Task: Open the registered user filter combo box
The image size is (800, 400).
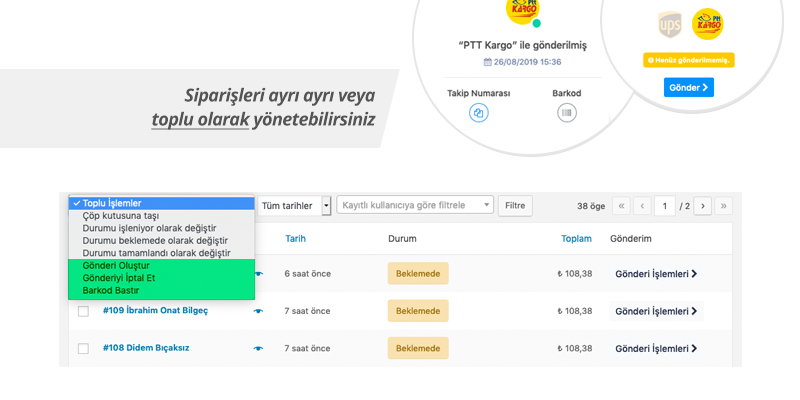Action: [x=415, y=205]
